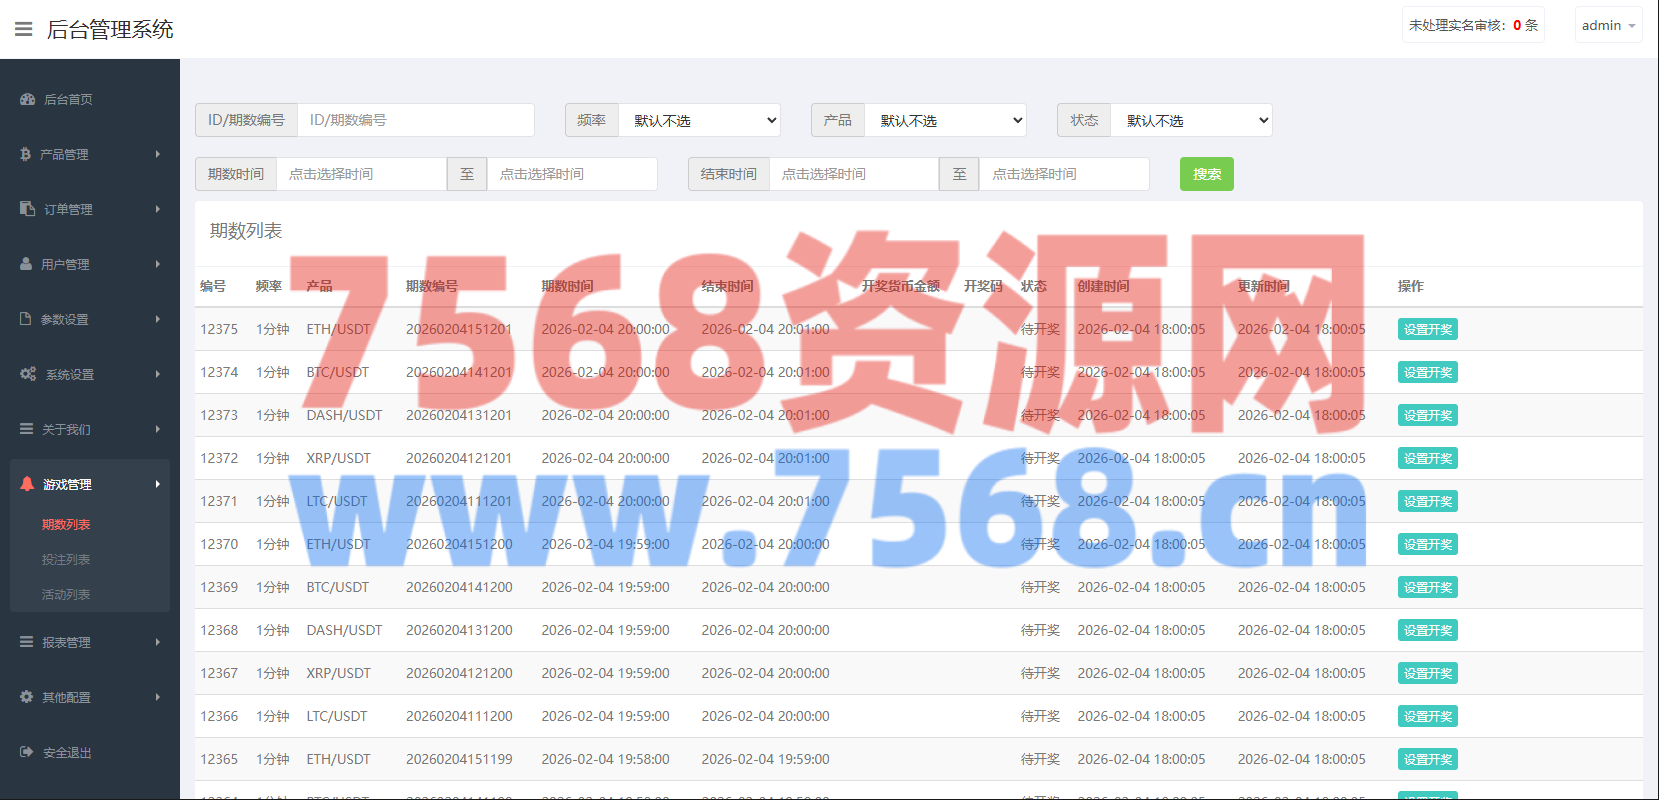Click the 安全退出 logout icon

click(x=27, y=752)
